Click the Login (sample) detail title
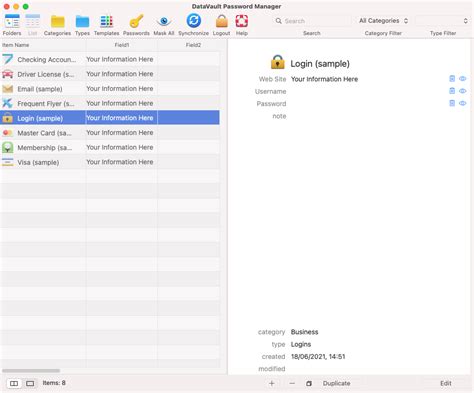The width and height of the screenshot is (474, 393). [x=320, y=64]
